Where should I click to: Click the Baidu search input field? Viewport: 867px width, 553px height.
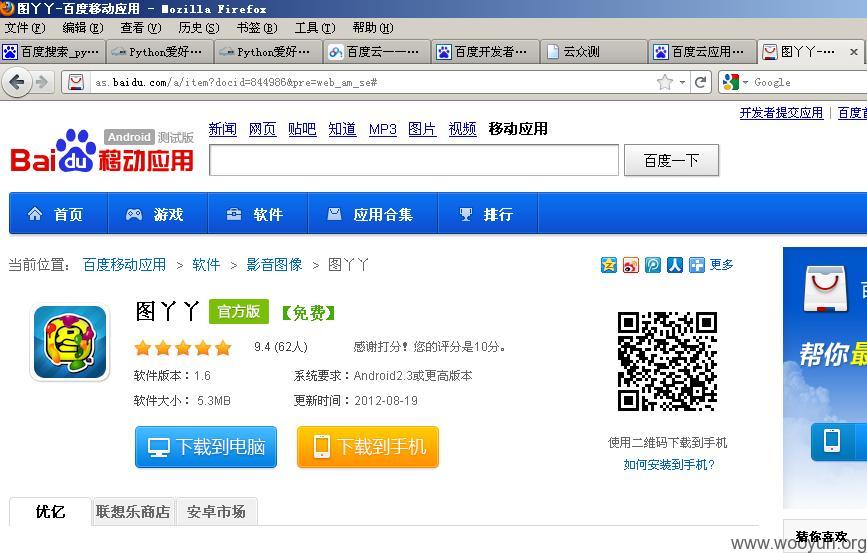(414, 160)
